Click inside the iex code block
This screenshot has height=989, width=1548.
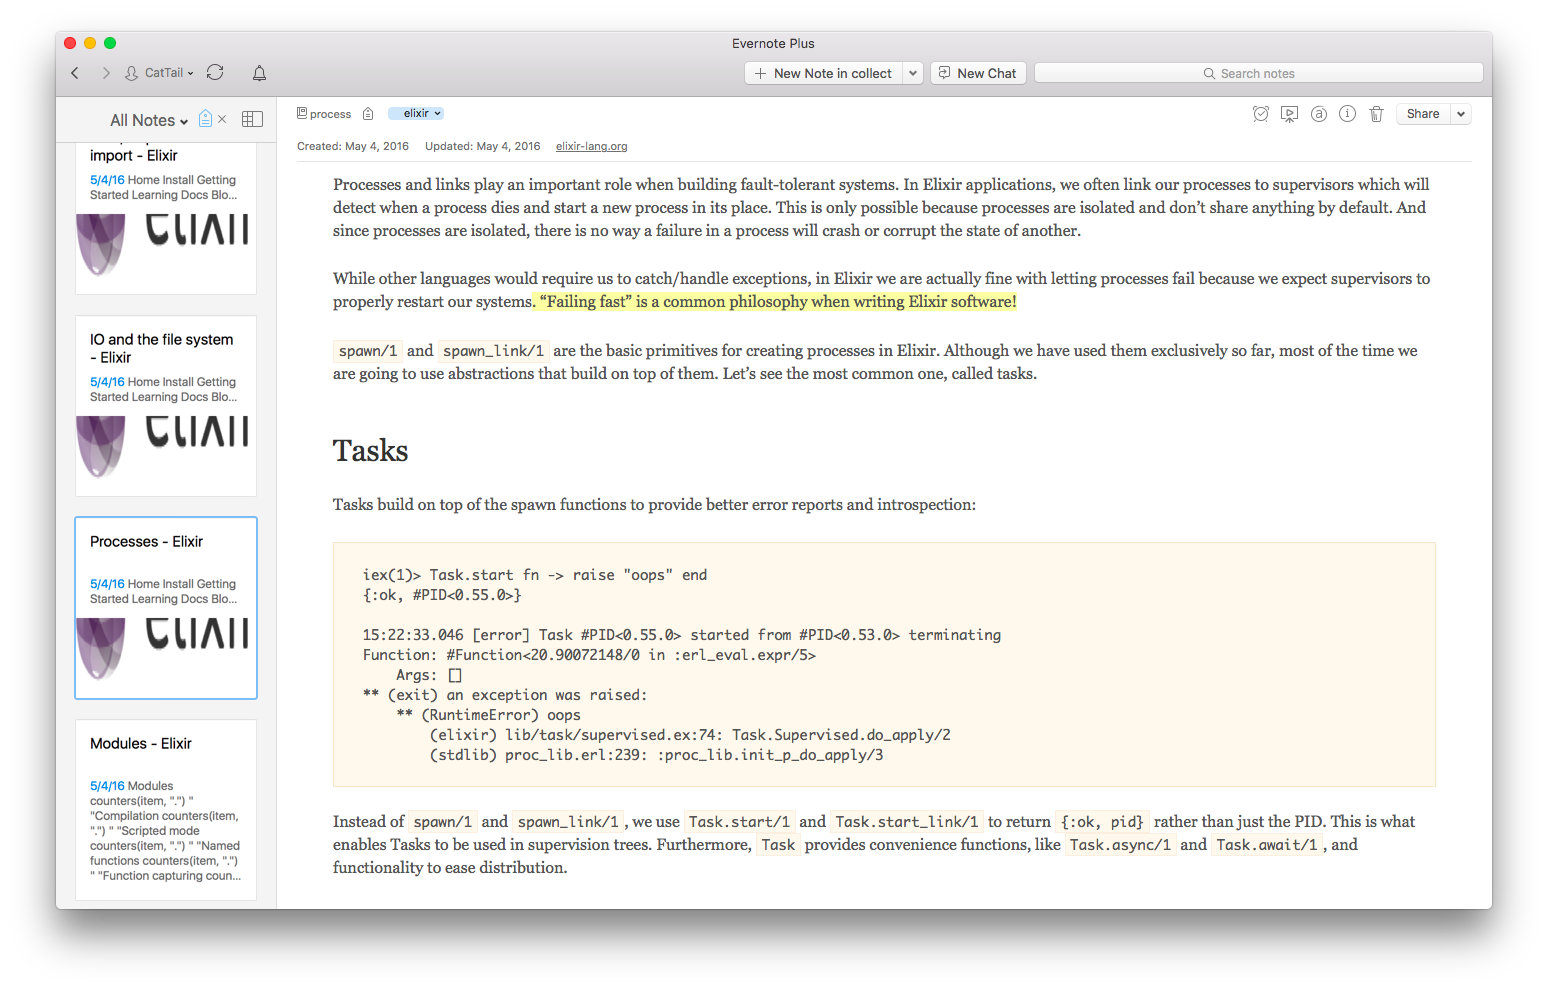884,665
